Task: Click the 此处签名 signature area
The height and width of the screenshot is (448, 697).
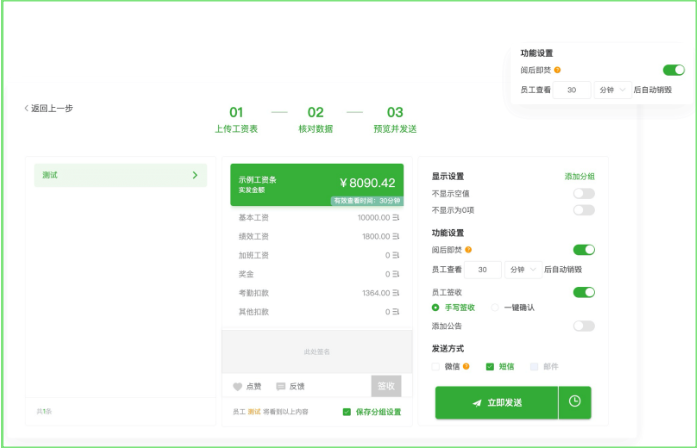Action: (317, 352)
